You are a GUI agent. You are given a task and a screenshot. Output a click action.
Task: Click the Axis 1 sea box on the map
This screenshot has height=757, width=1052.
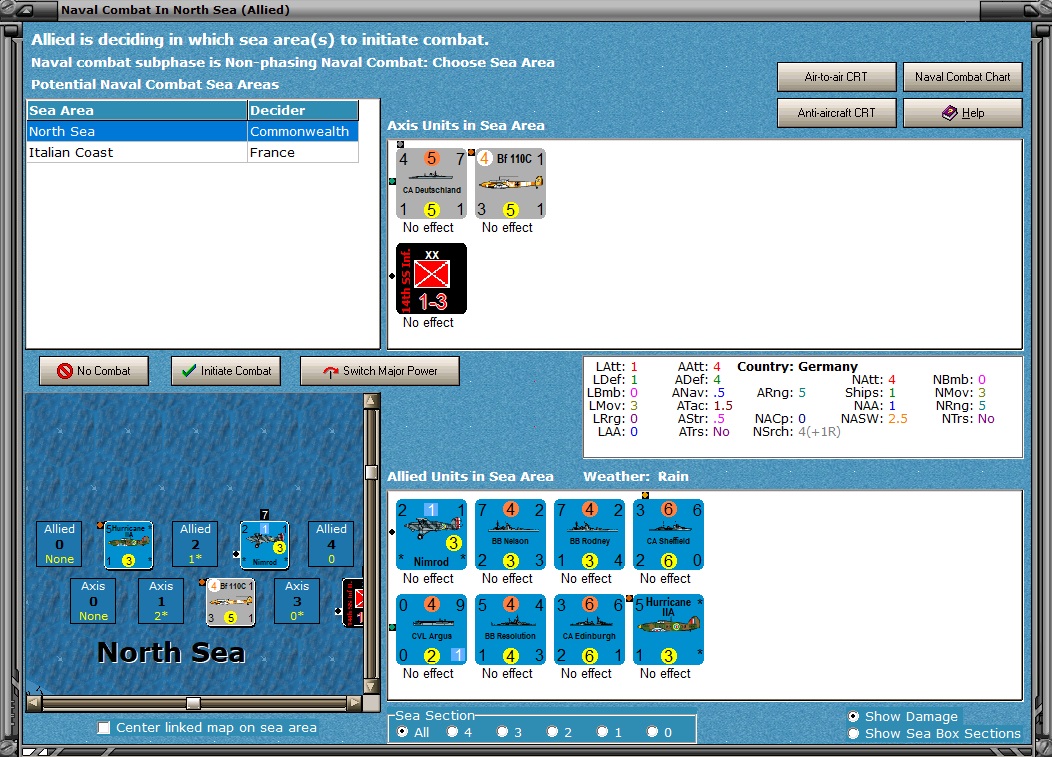point(161,601)
